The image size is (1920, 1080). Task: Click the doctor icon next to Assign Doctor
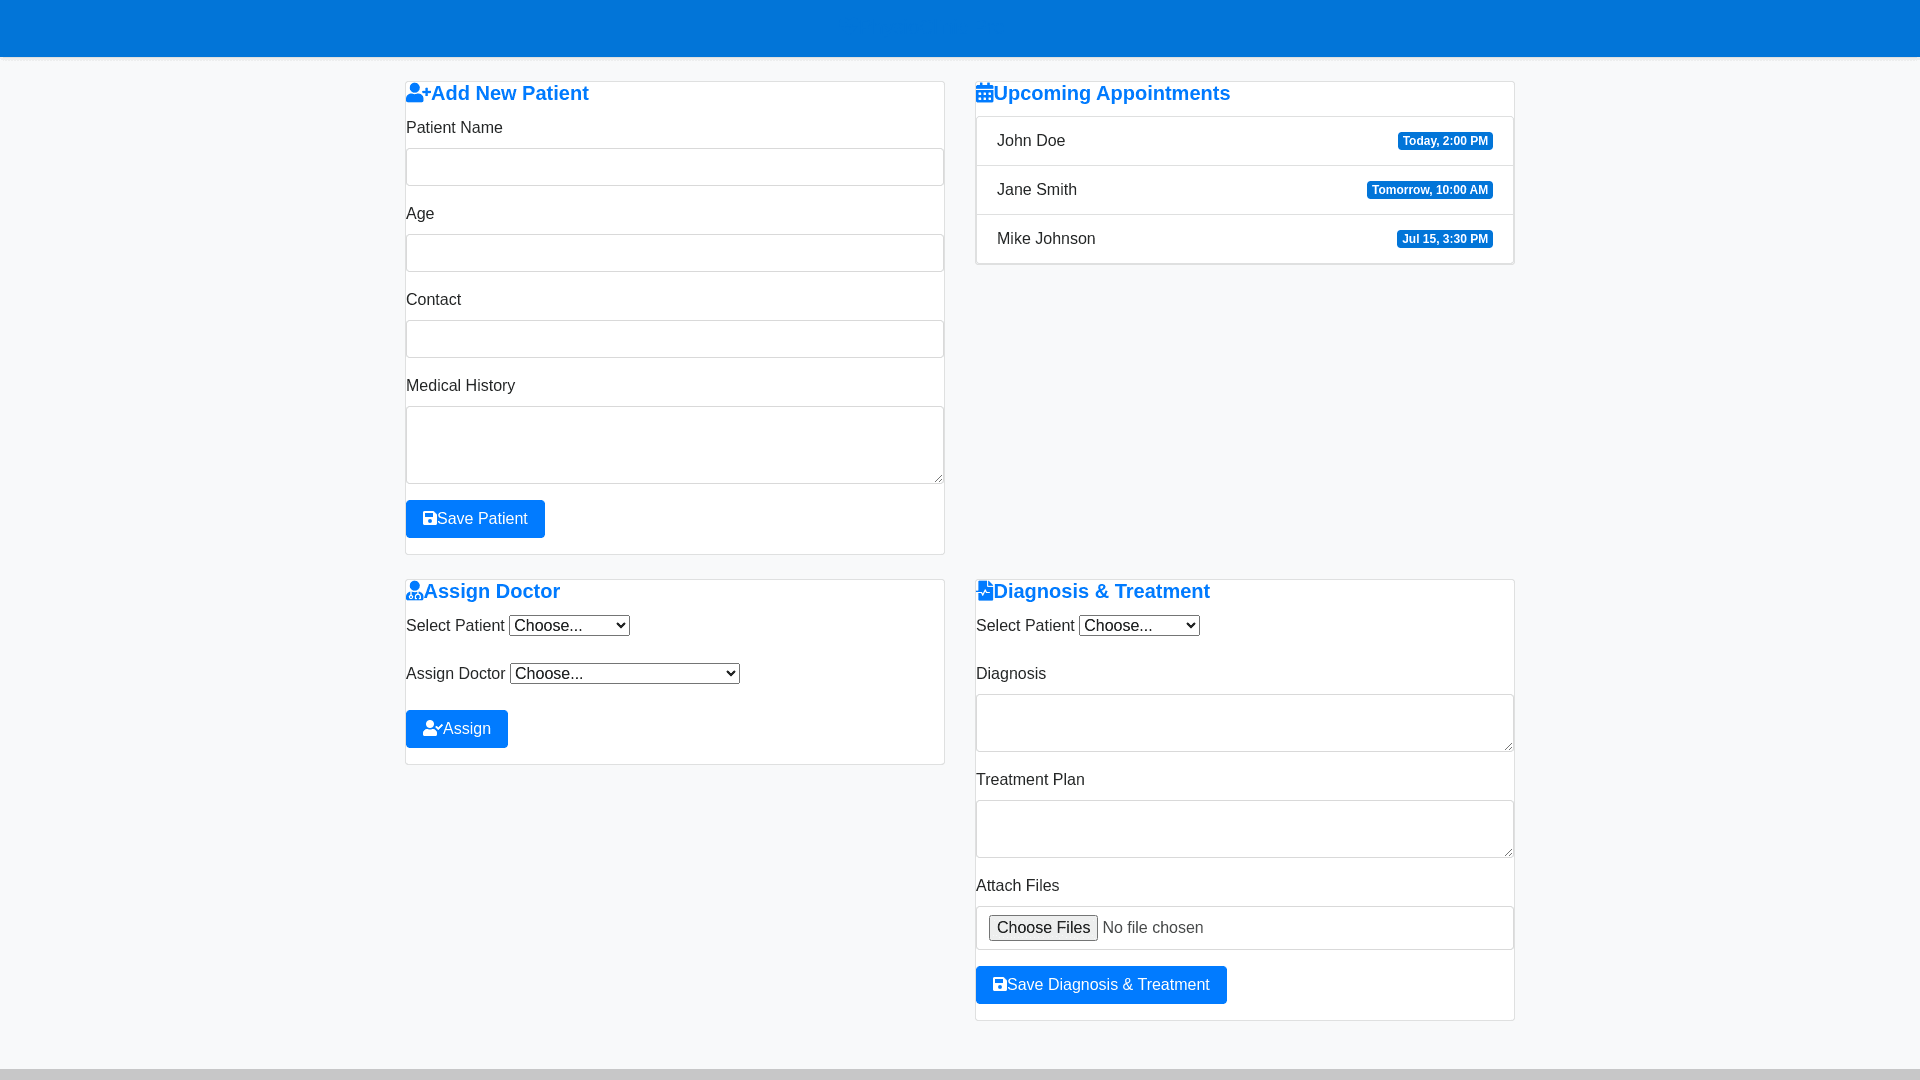(x=414, y=590)
